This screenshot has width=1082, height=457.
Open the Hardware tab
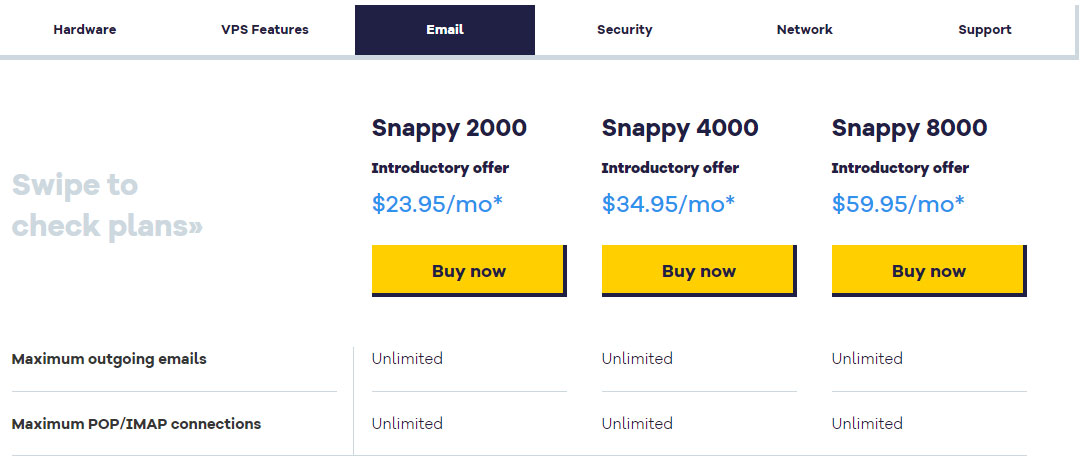pyautogui.click(x=85, y=30)
